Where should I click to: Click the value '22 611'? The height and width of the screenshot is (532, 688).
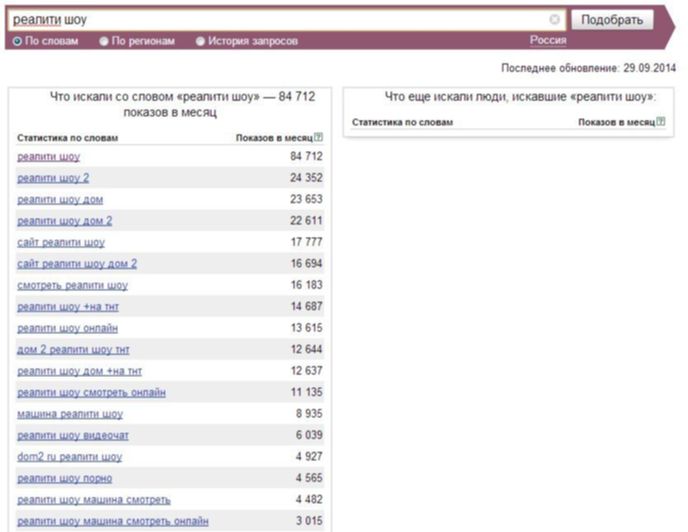click(x=306, y=220)
